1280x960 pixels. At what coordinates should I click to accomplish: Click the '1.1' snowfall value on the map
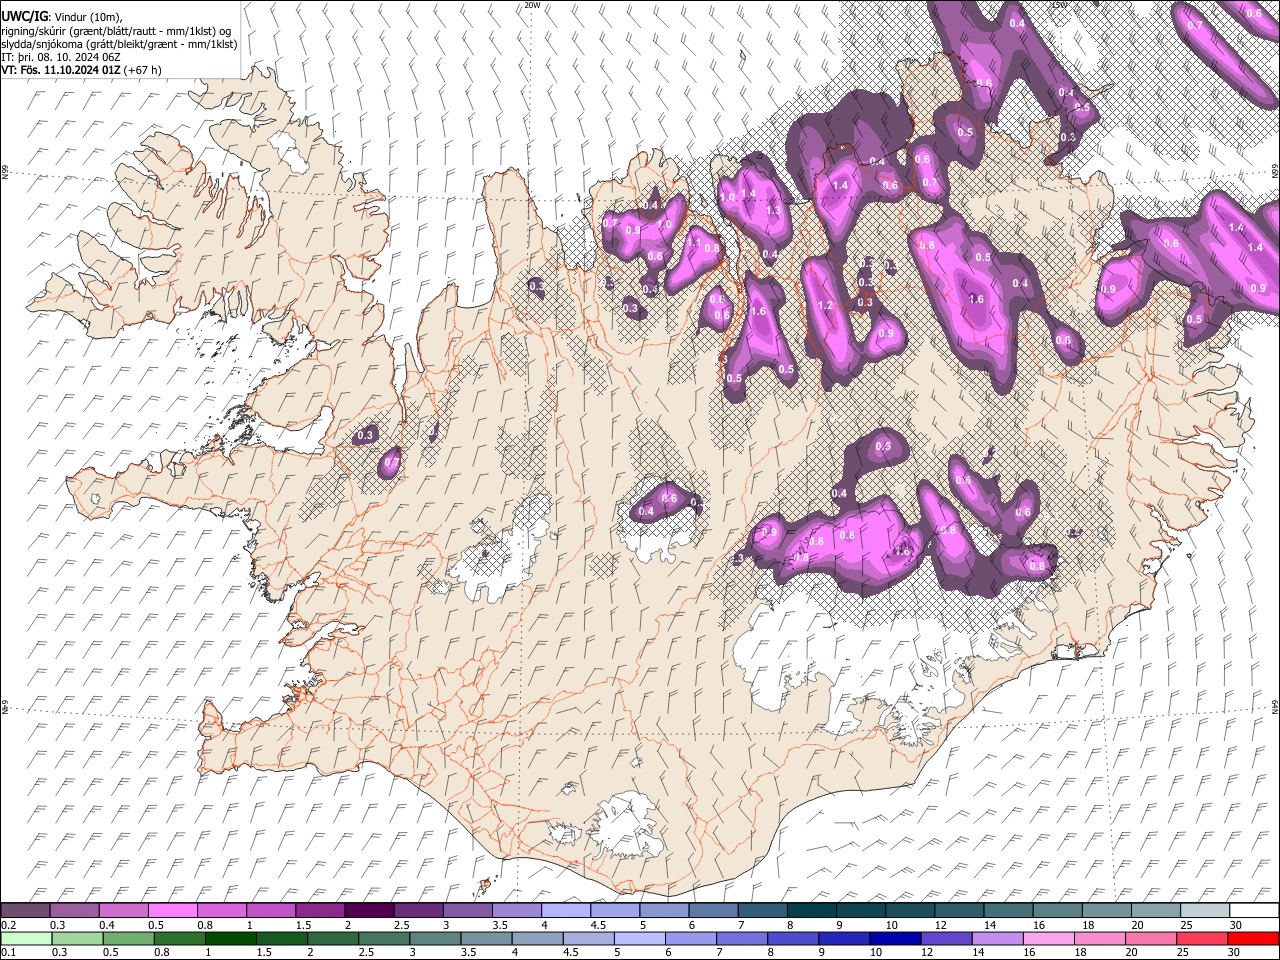click(693, 242)
